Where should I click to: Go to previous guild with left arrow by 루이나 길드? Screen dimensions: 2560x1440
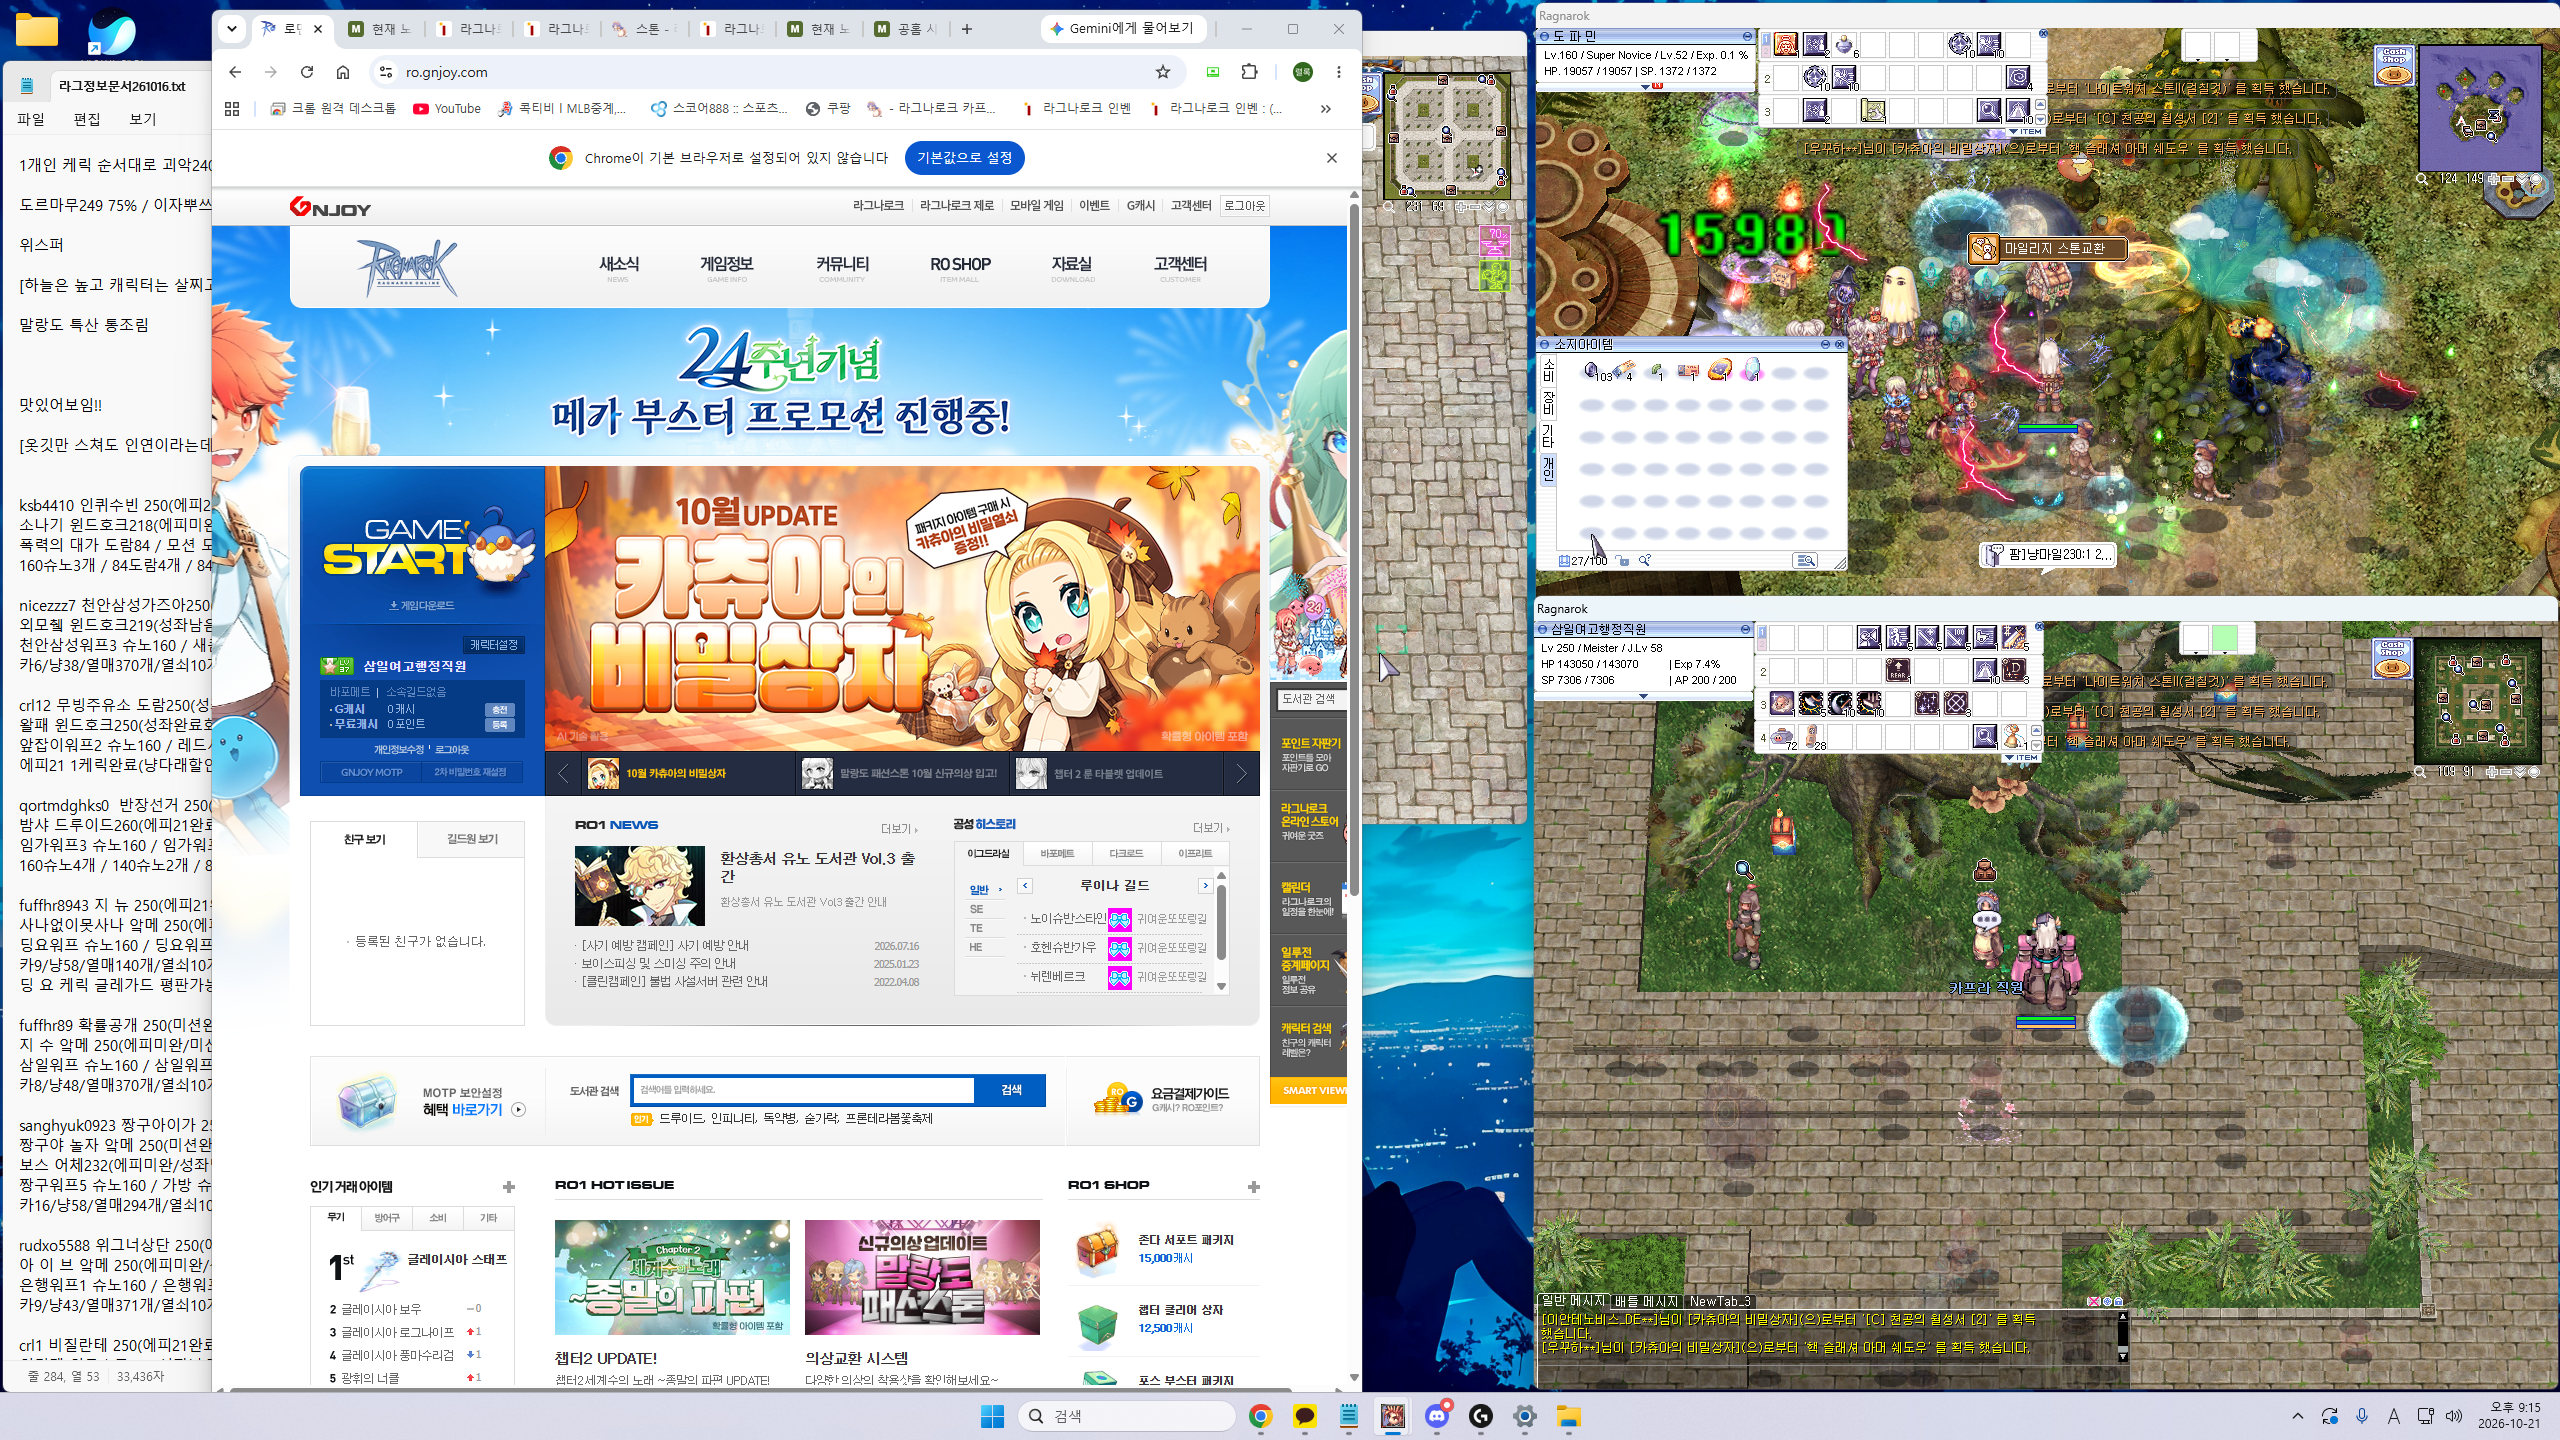(1025, 886)
